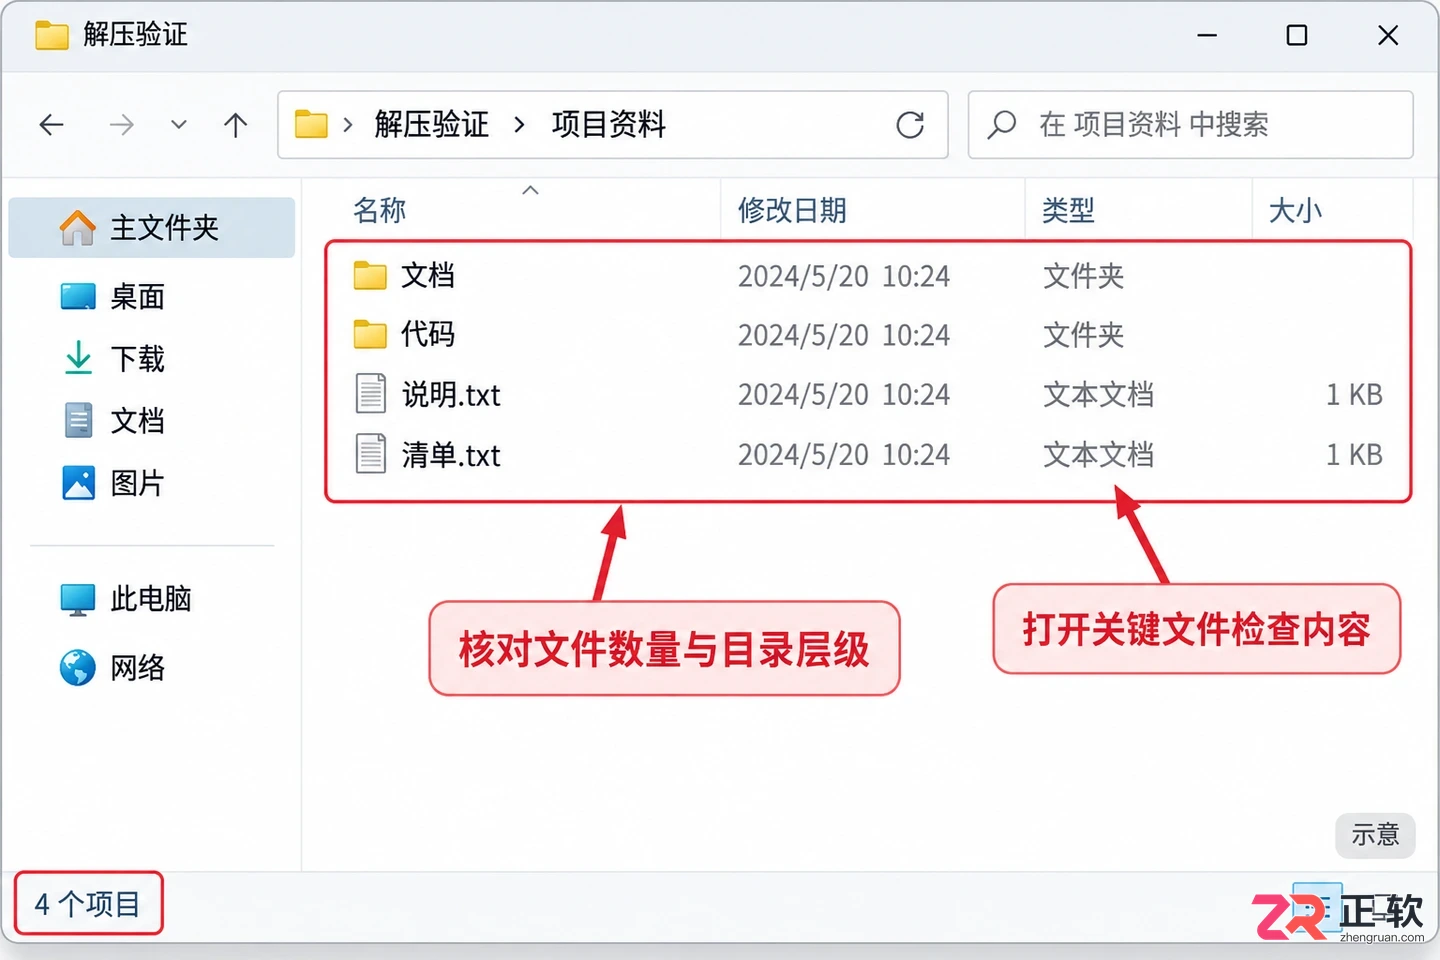Click the 代码 folder name

tap(428, 334)
